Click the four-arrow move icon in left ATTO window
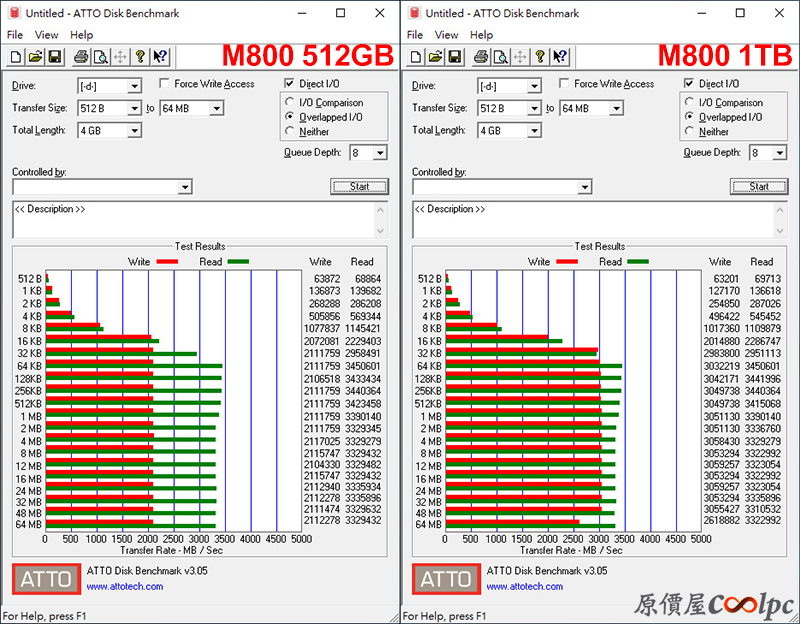 pos(120,57)
